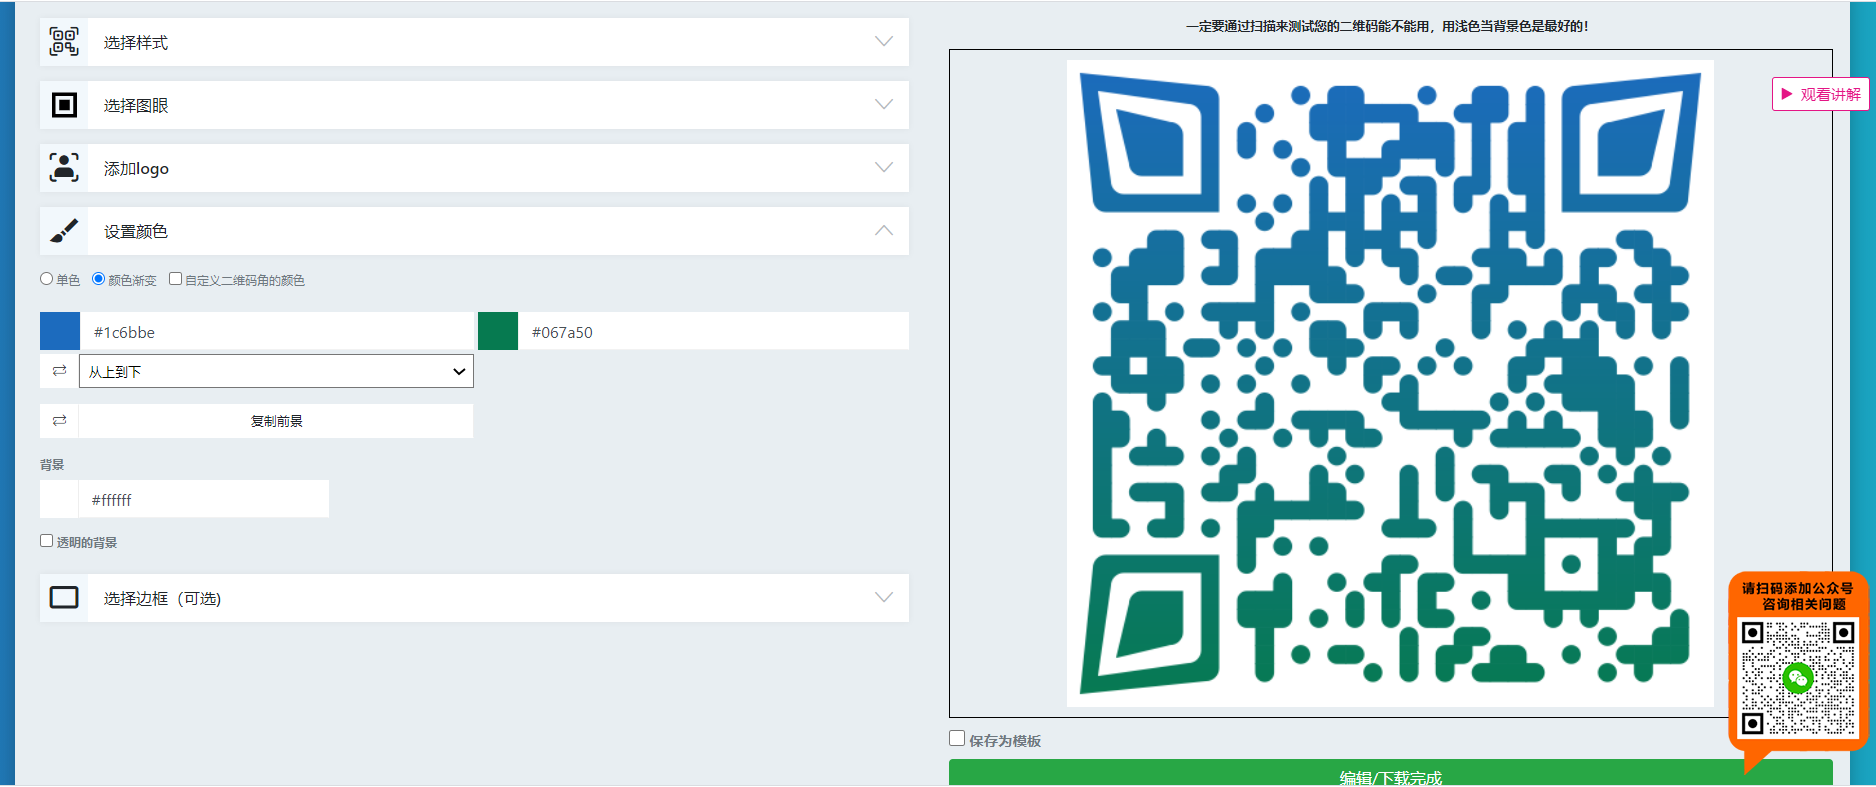Image resolution: width=1876 pixels, height=787 pixels.
Task: Click the QR style icon beside 选择样式
Action: 64,42
